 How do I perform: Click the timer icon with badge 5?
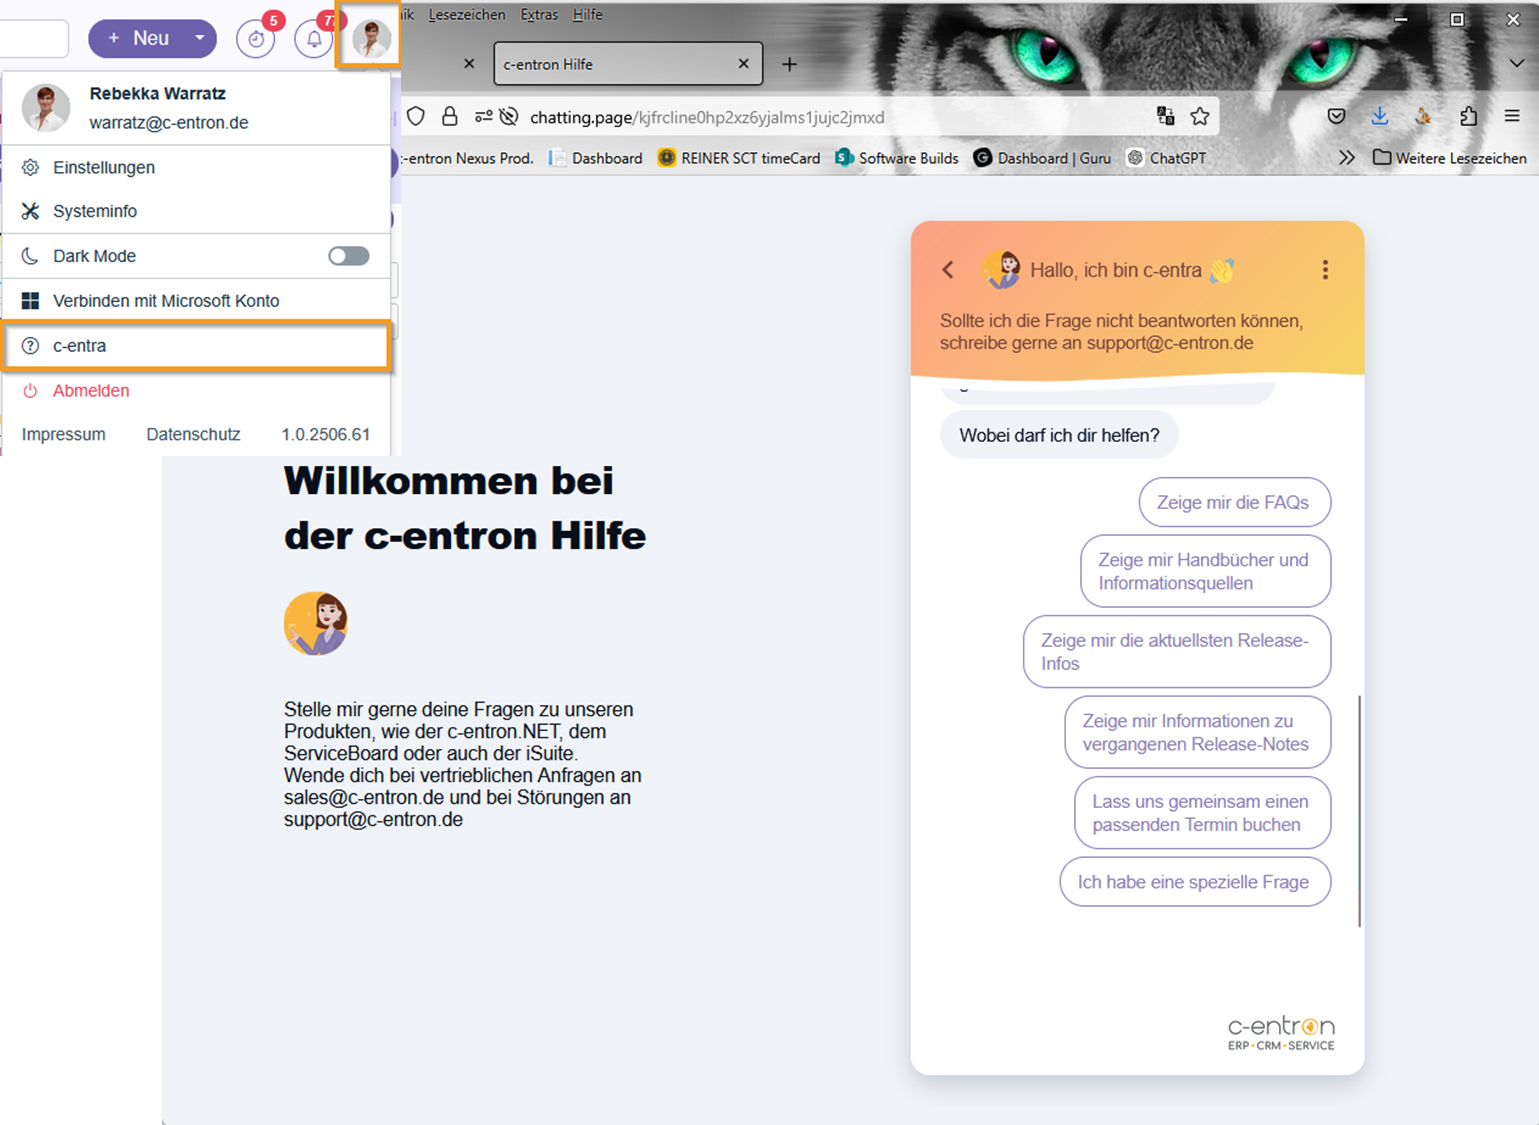tap(256, 39)
